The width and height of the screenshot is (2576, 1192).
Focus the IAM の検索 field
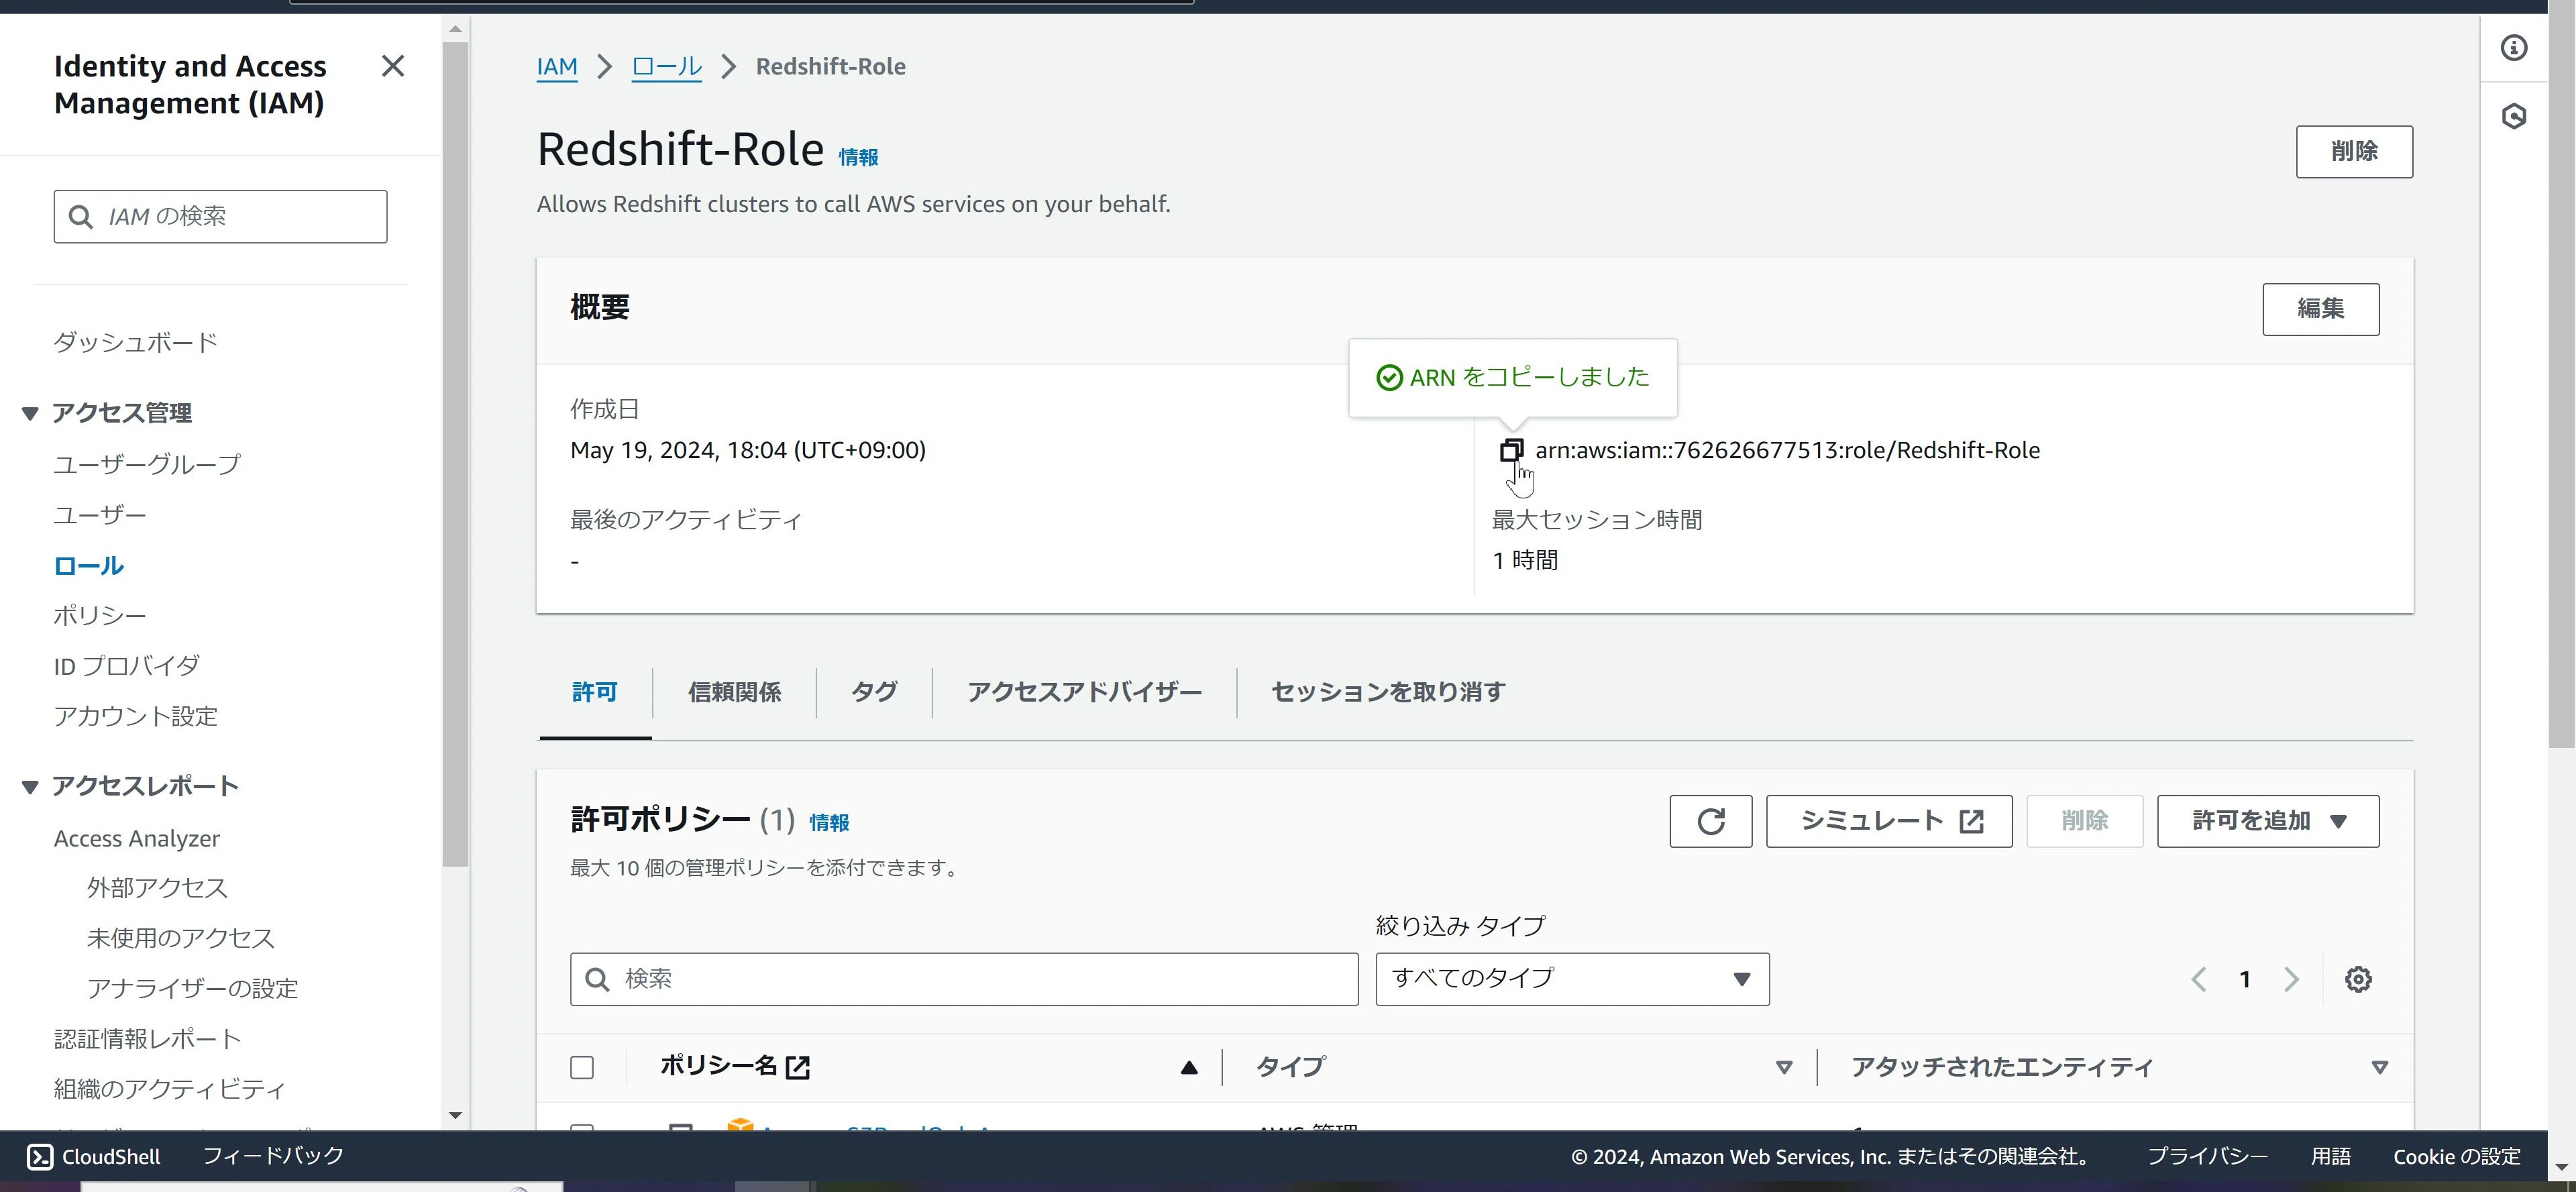click(220, 216)
